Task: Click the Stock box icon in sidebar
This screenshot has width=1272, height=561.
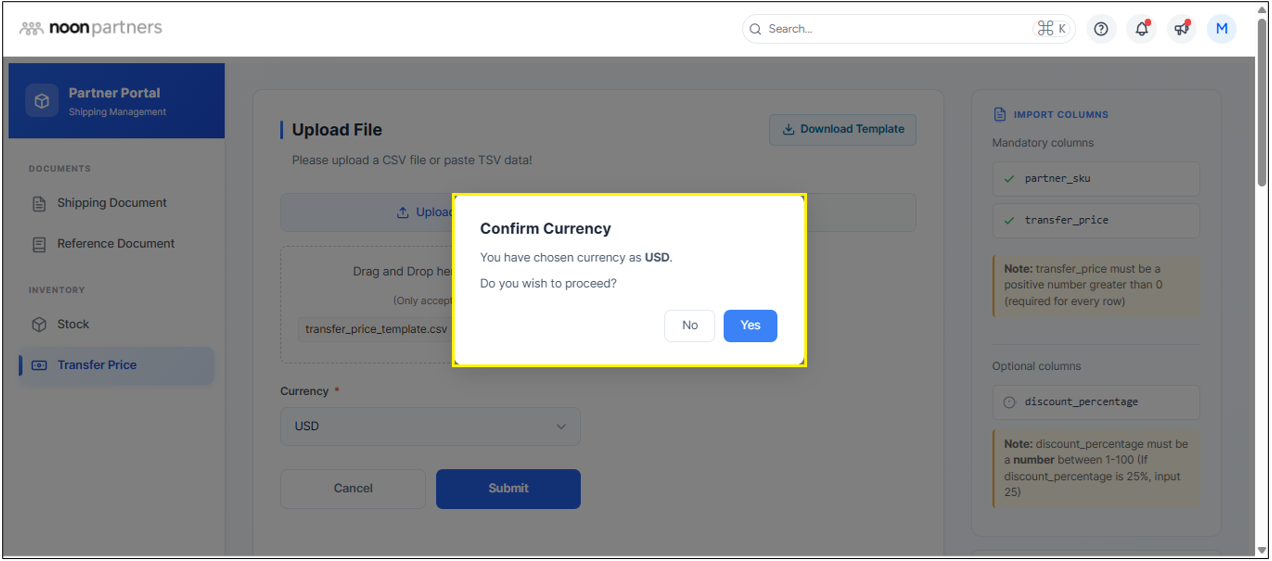Action: point(40,324)
